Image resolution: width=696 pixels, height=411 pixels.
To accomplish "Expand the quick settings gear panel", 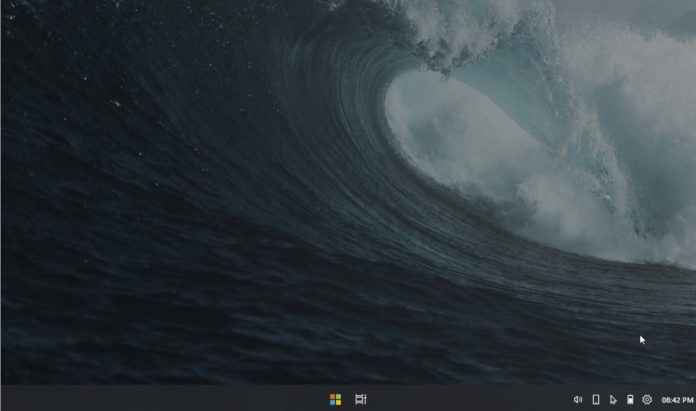I will (x=647, y=399).
